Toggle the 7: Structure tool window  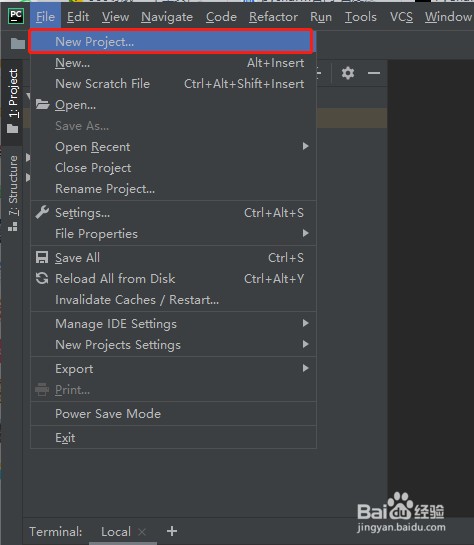point(13,193)
